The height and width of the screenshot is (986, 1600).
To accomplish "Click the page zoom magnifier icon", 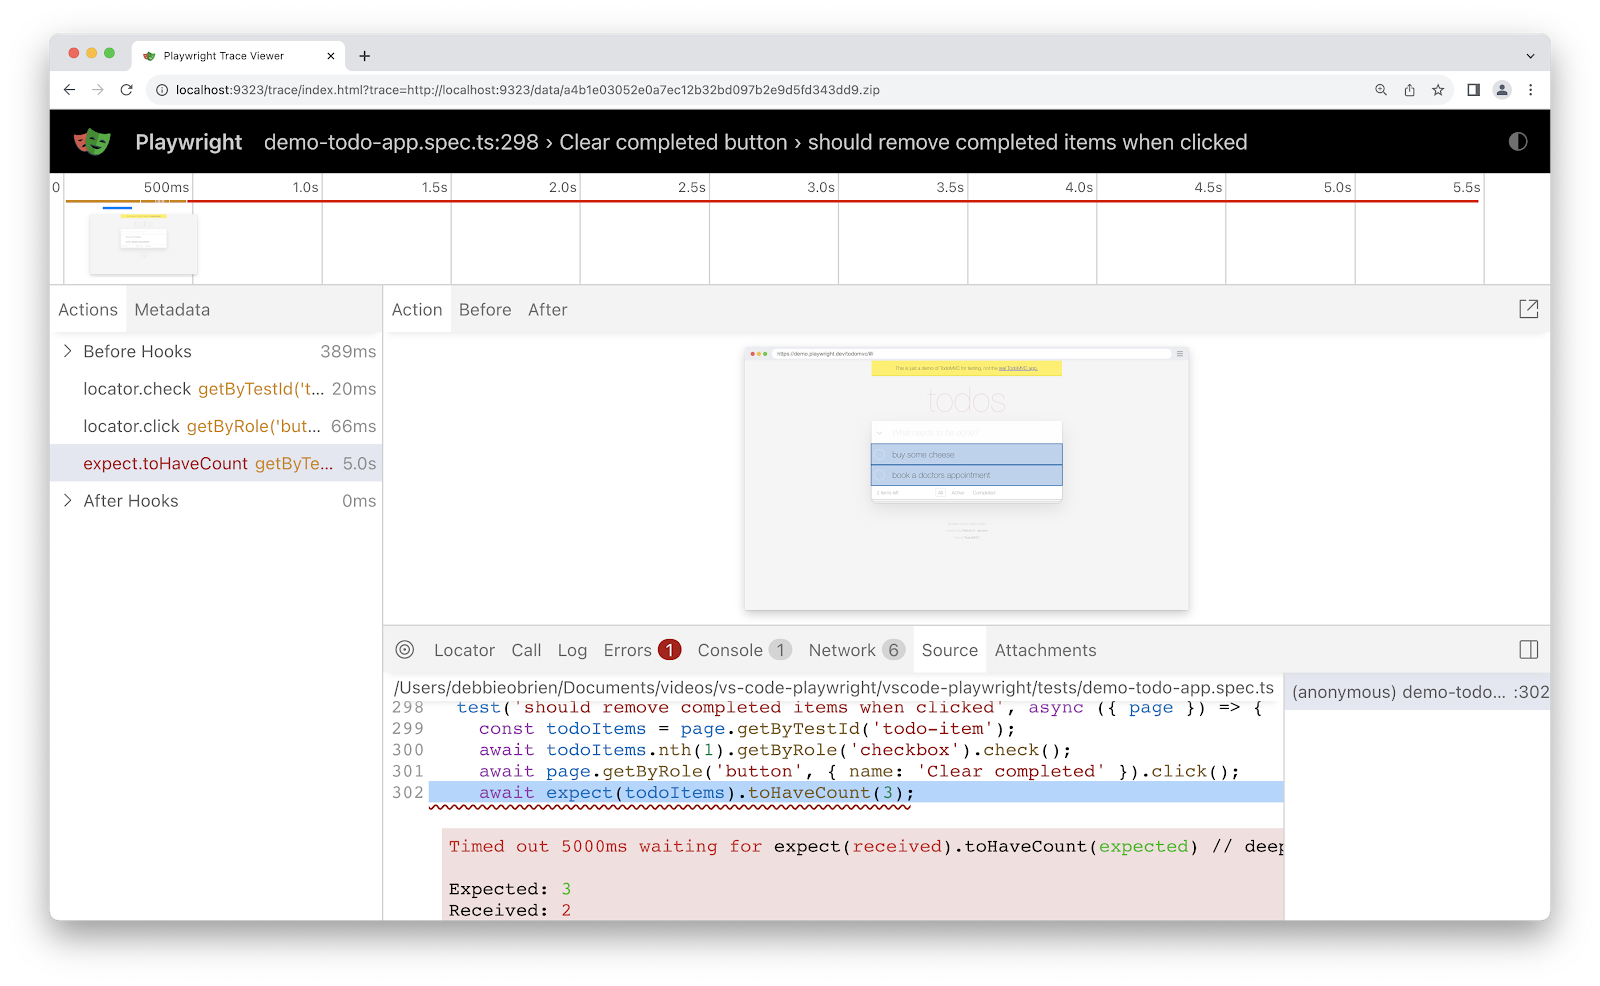I will click(1380, 89).
